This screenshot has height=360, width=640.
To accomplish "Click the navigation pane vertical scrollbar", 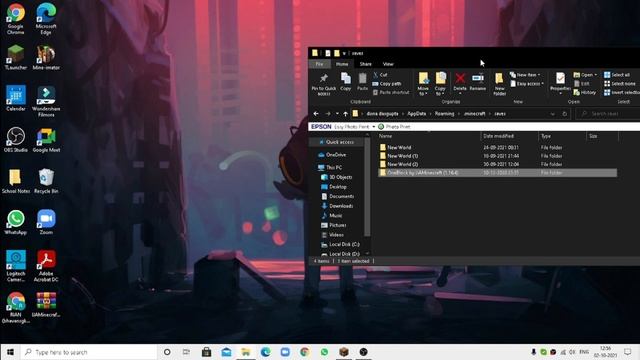I will [x=367, y=188].
